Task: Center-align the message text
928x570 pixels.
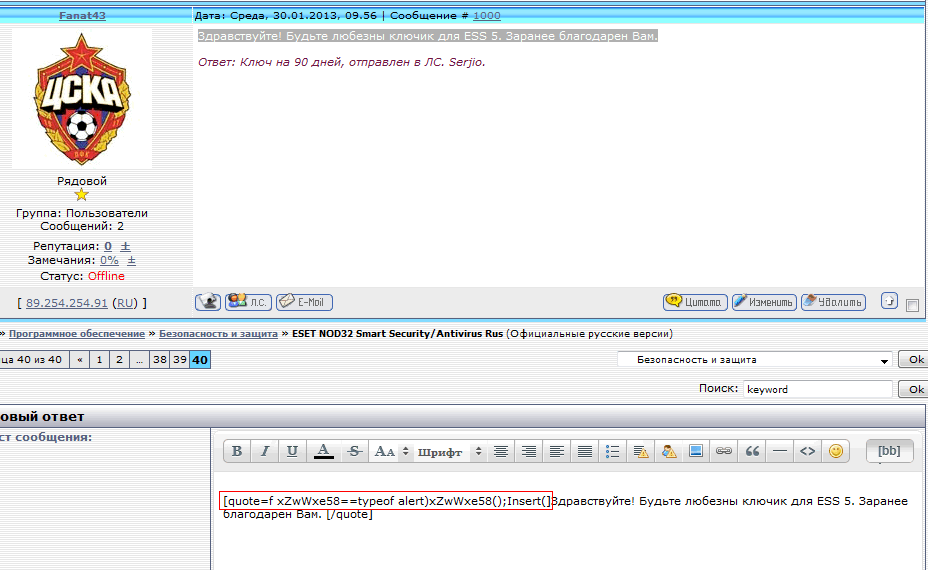Action: tap(501, 451)
